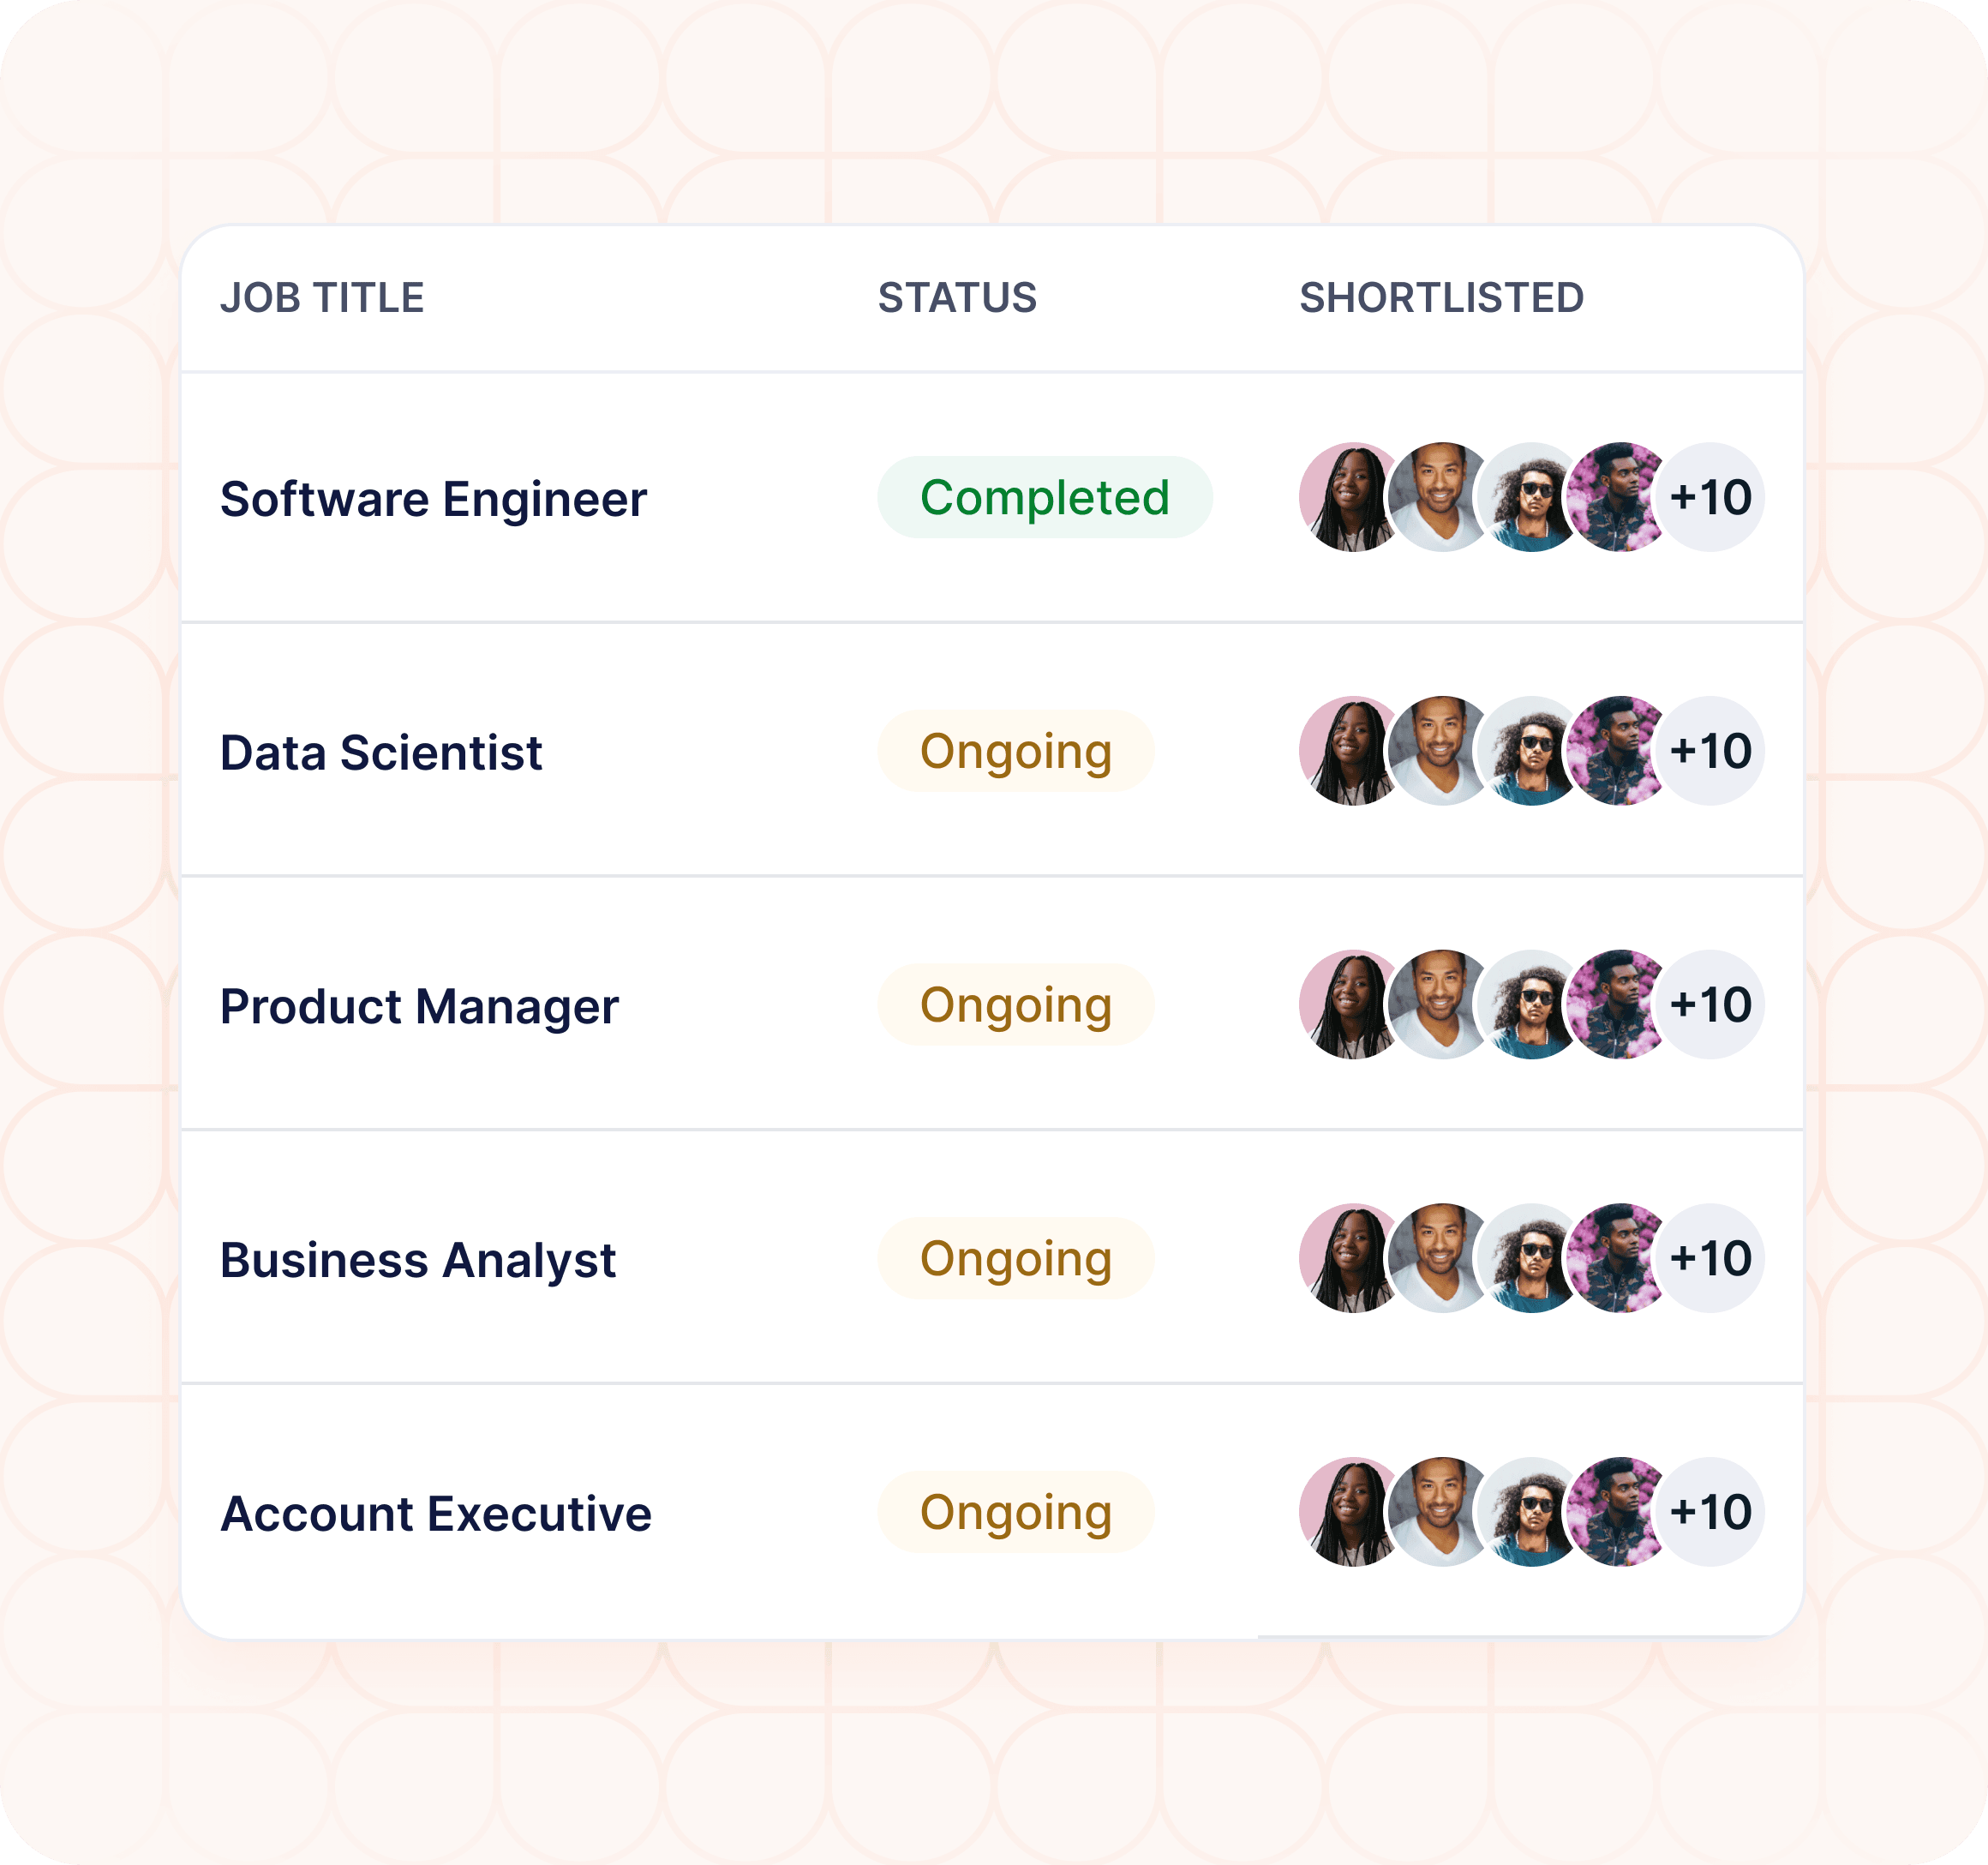Screen dimensions: 1988x1865
Task: Click the Account Executive job title
Action: [436, 1513]
